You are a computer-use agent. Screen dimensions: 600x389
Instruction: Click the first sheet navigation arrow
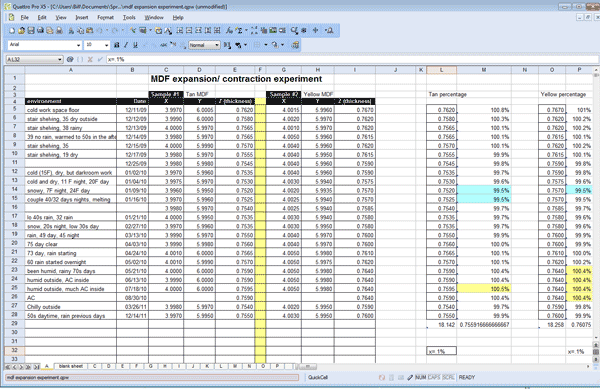tap(8, 367)
